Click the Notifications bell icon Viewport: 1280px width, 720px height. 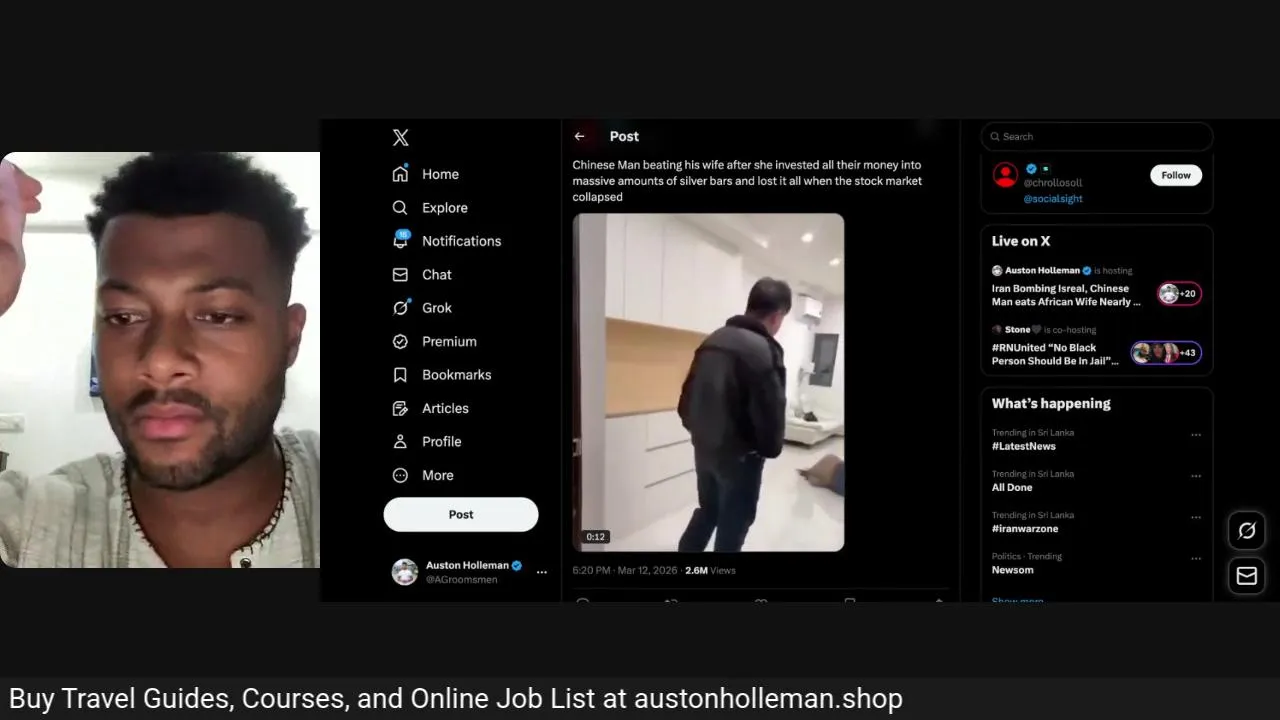[400, 241]
